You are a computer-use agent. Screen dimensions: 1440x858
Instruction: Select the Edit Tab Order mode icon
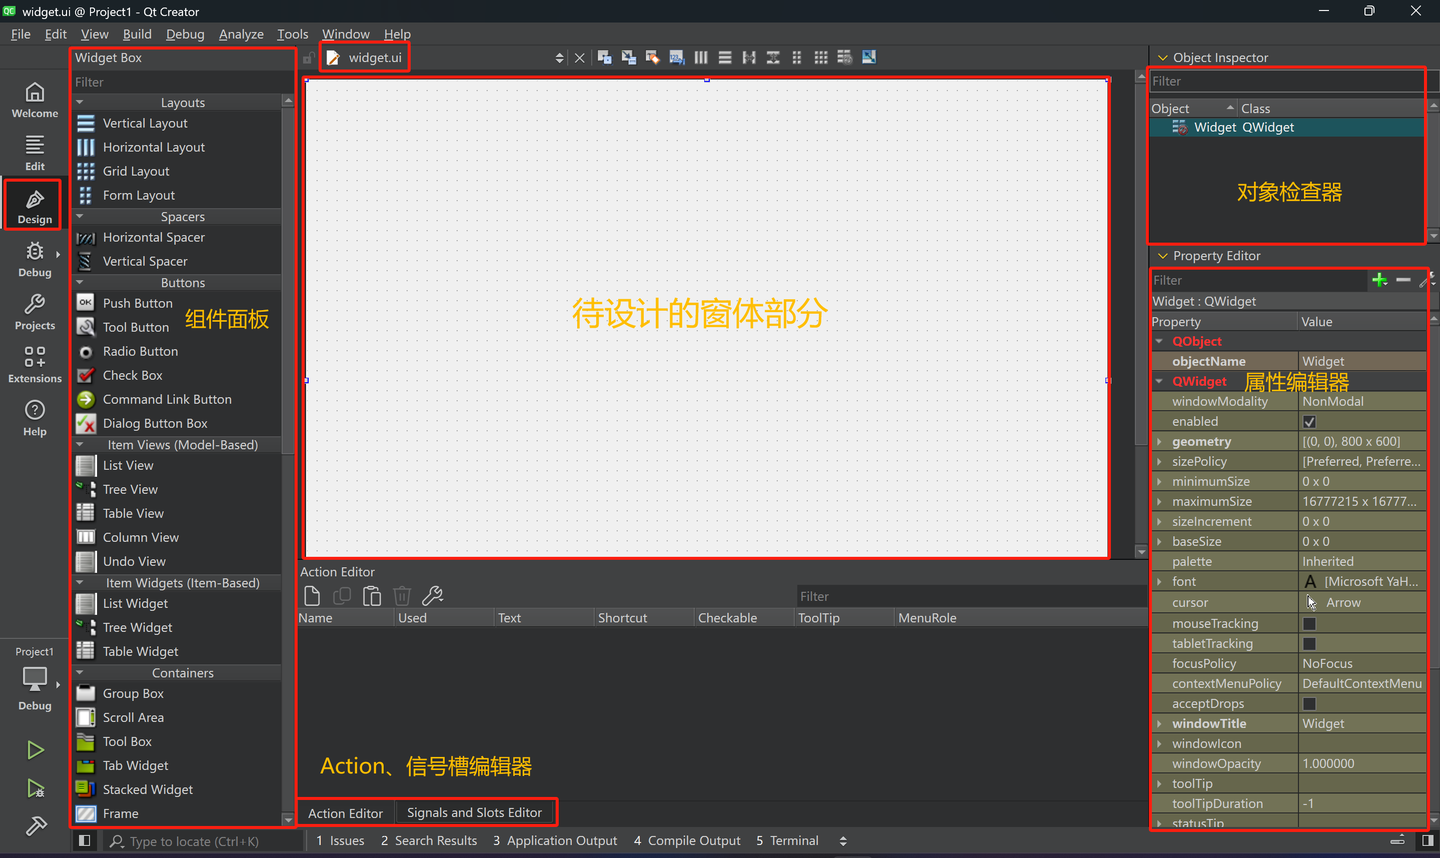coord(677,57)
